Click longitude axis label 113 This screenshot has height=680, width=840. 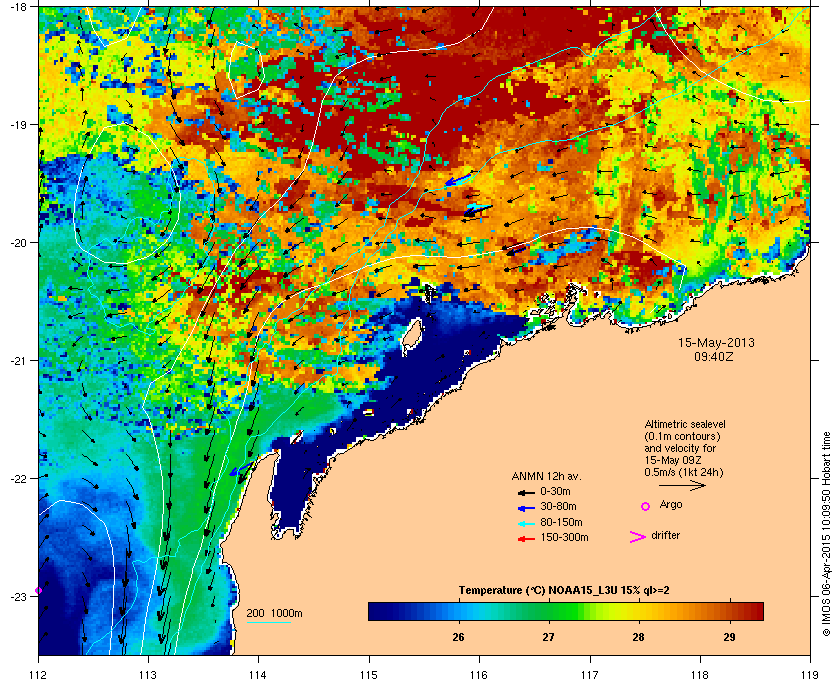(148, 675)
